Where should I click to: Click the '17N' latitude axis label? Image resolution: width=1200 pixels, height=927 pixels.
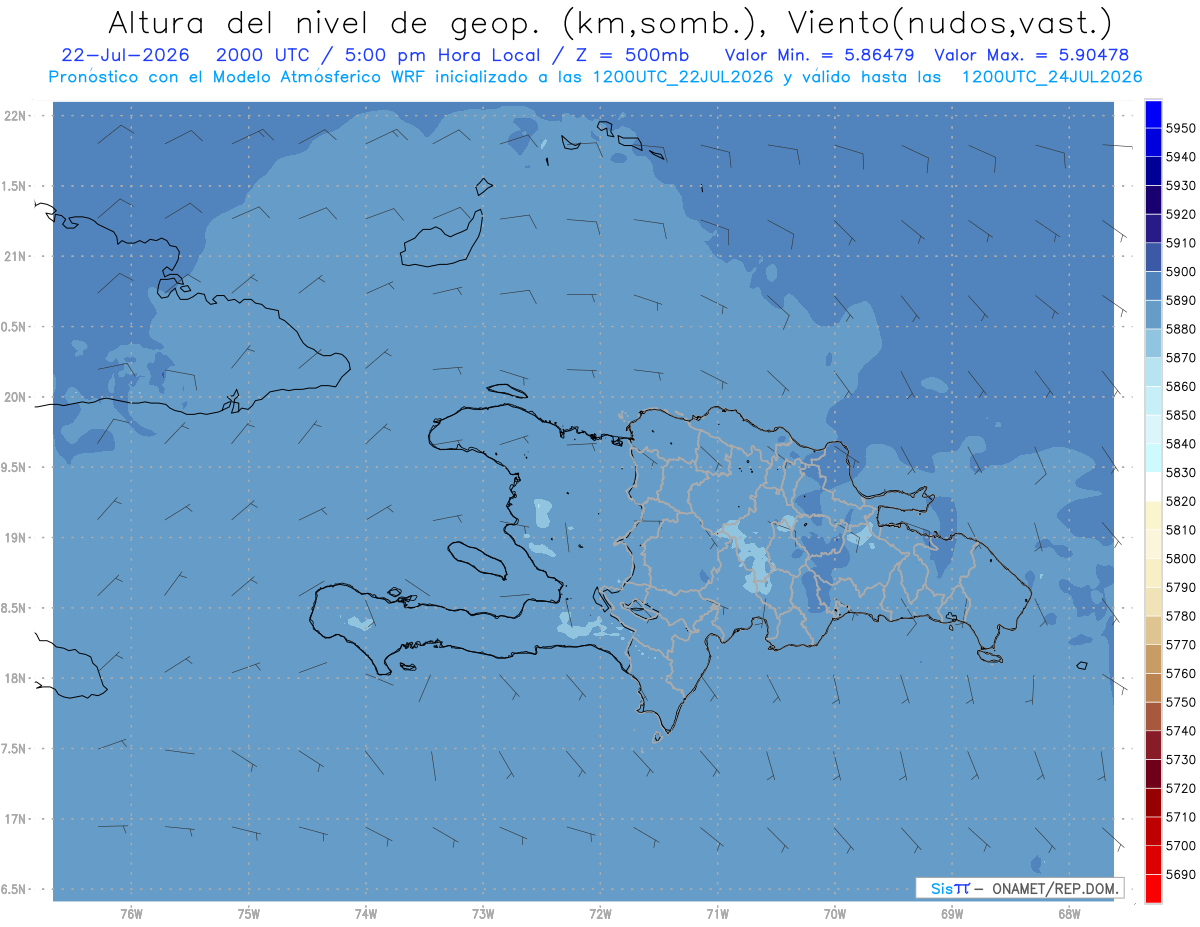(15, 819)
